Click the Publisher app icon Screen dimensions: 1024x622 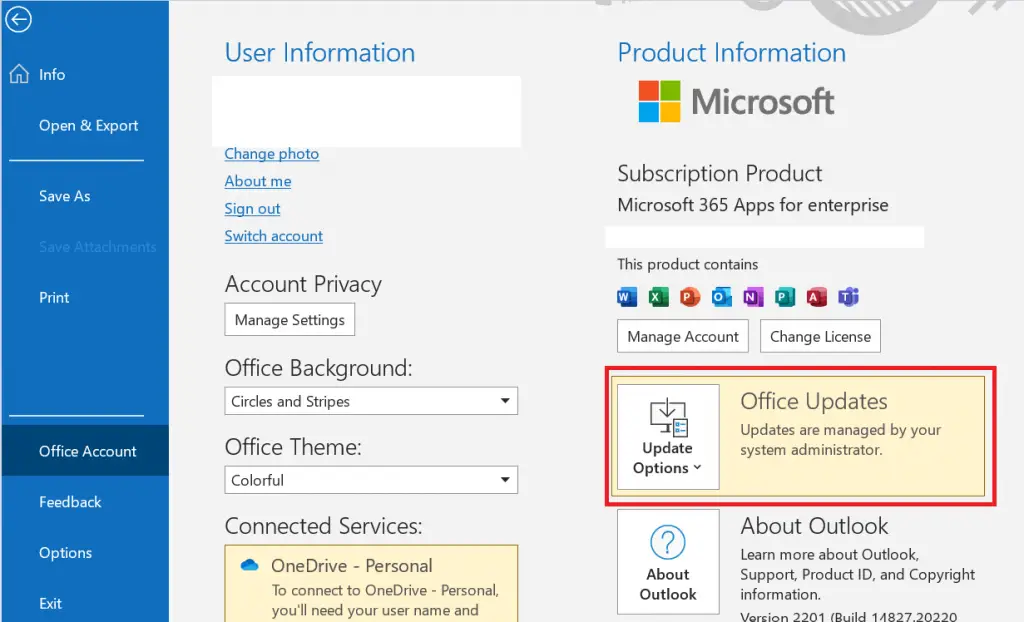[x=785, y=297]
